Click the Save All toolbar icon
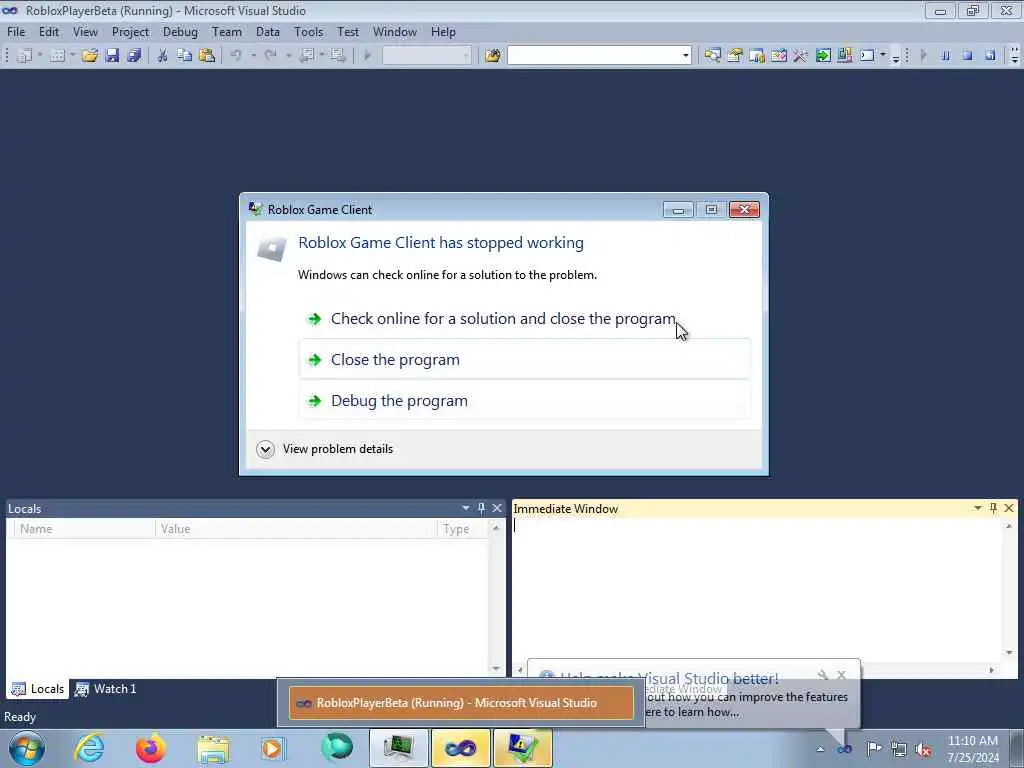 tap(135, 56)
